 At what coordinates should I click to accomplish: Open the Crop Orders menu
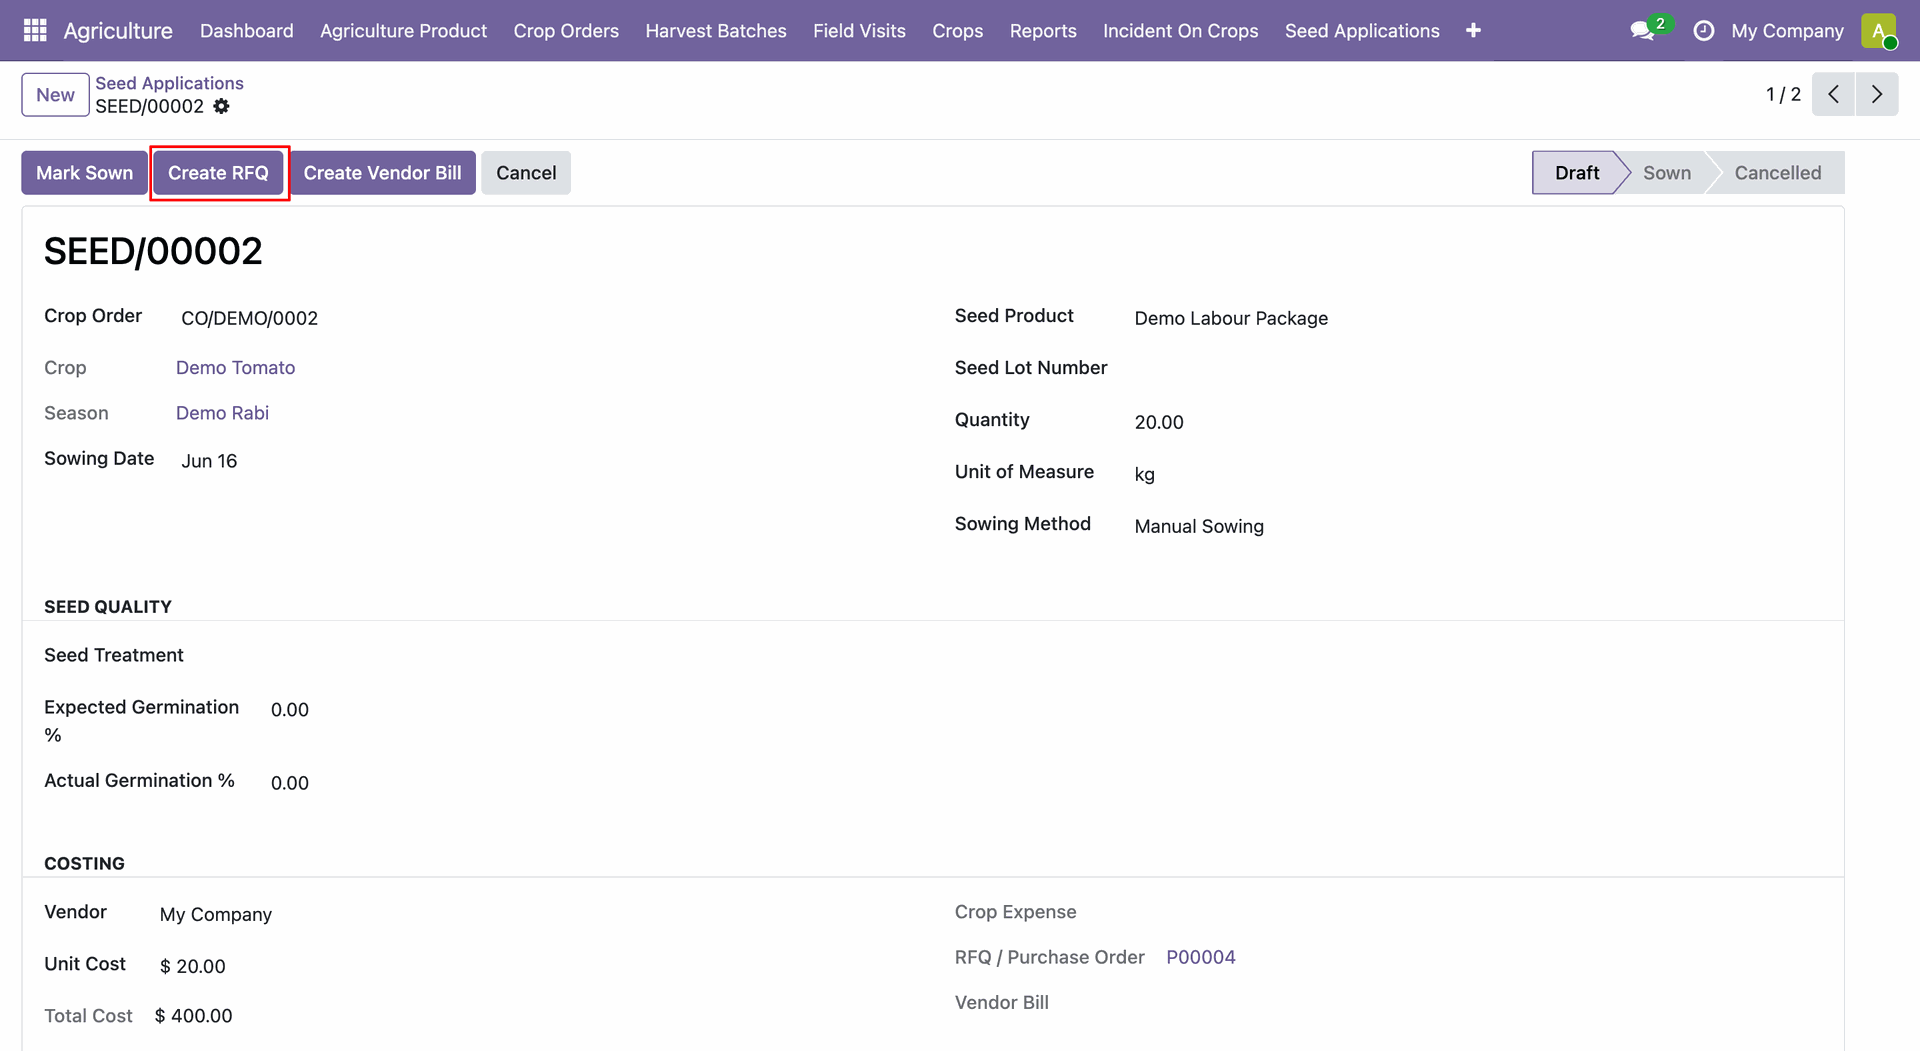tap(566, 31)
